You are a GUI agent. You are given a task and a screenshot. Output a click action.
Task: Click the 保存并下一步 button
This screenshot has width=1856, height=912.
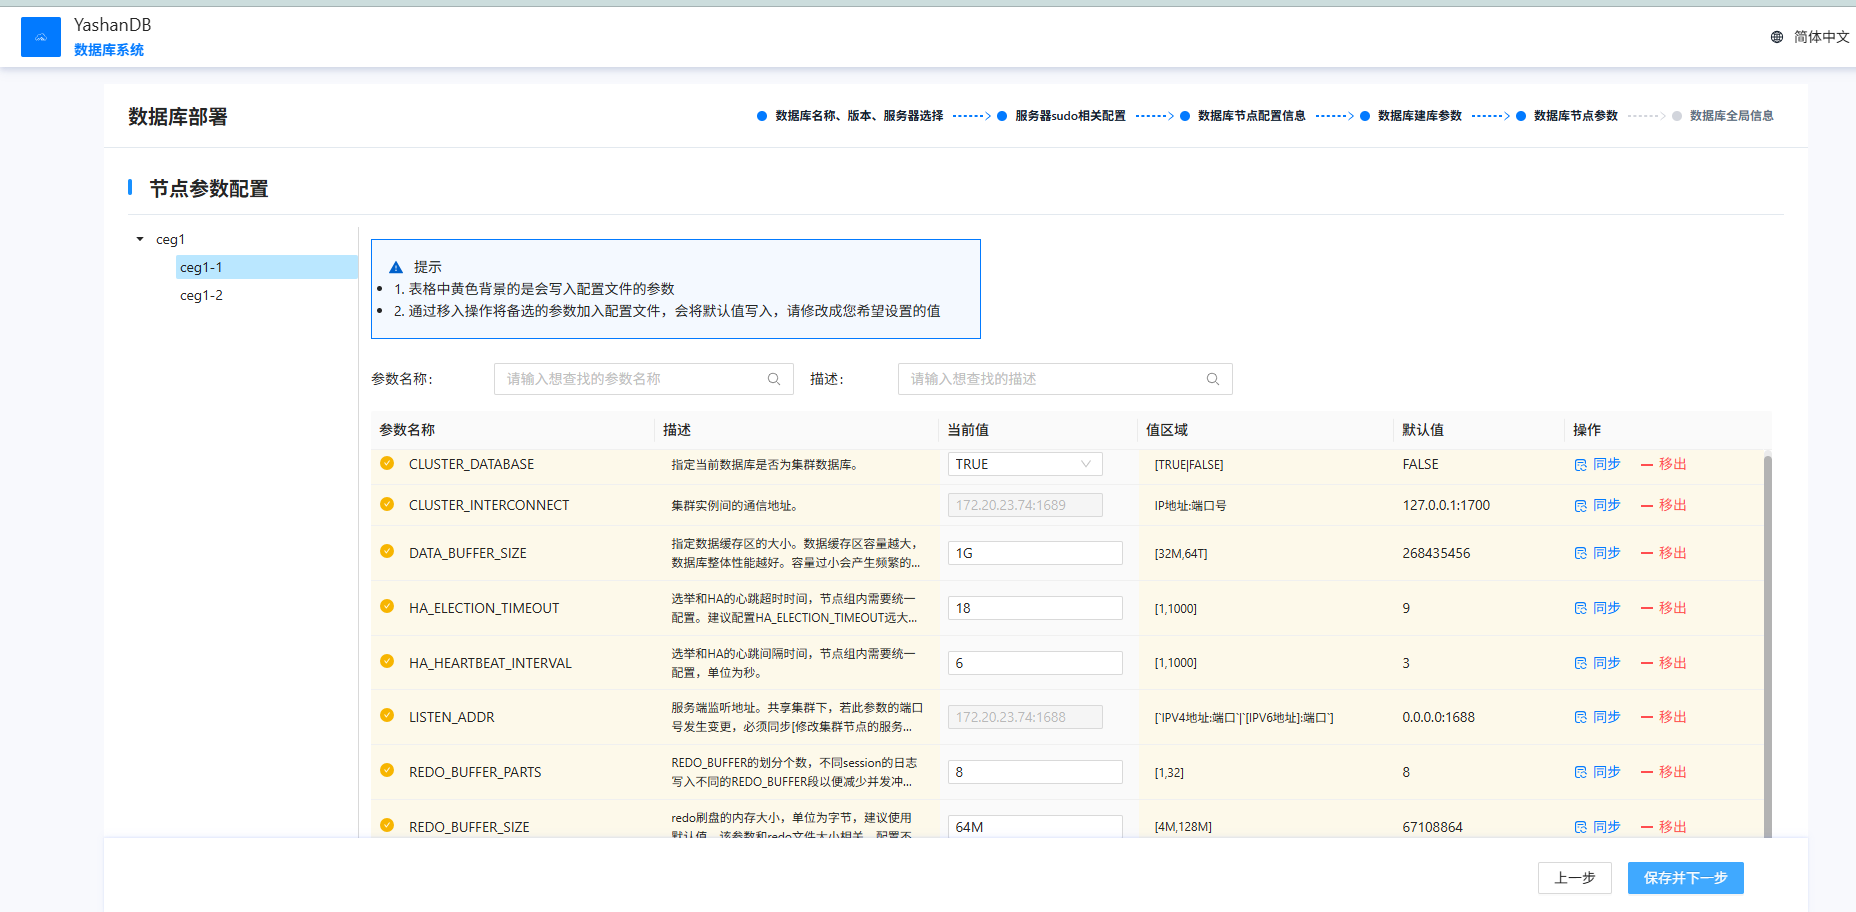pos(1685,878)
